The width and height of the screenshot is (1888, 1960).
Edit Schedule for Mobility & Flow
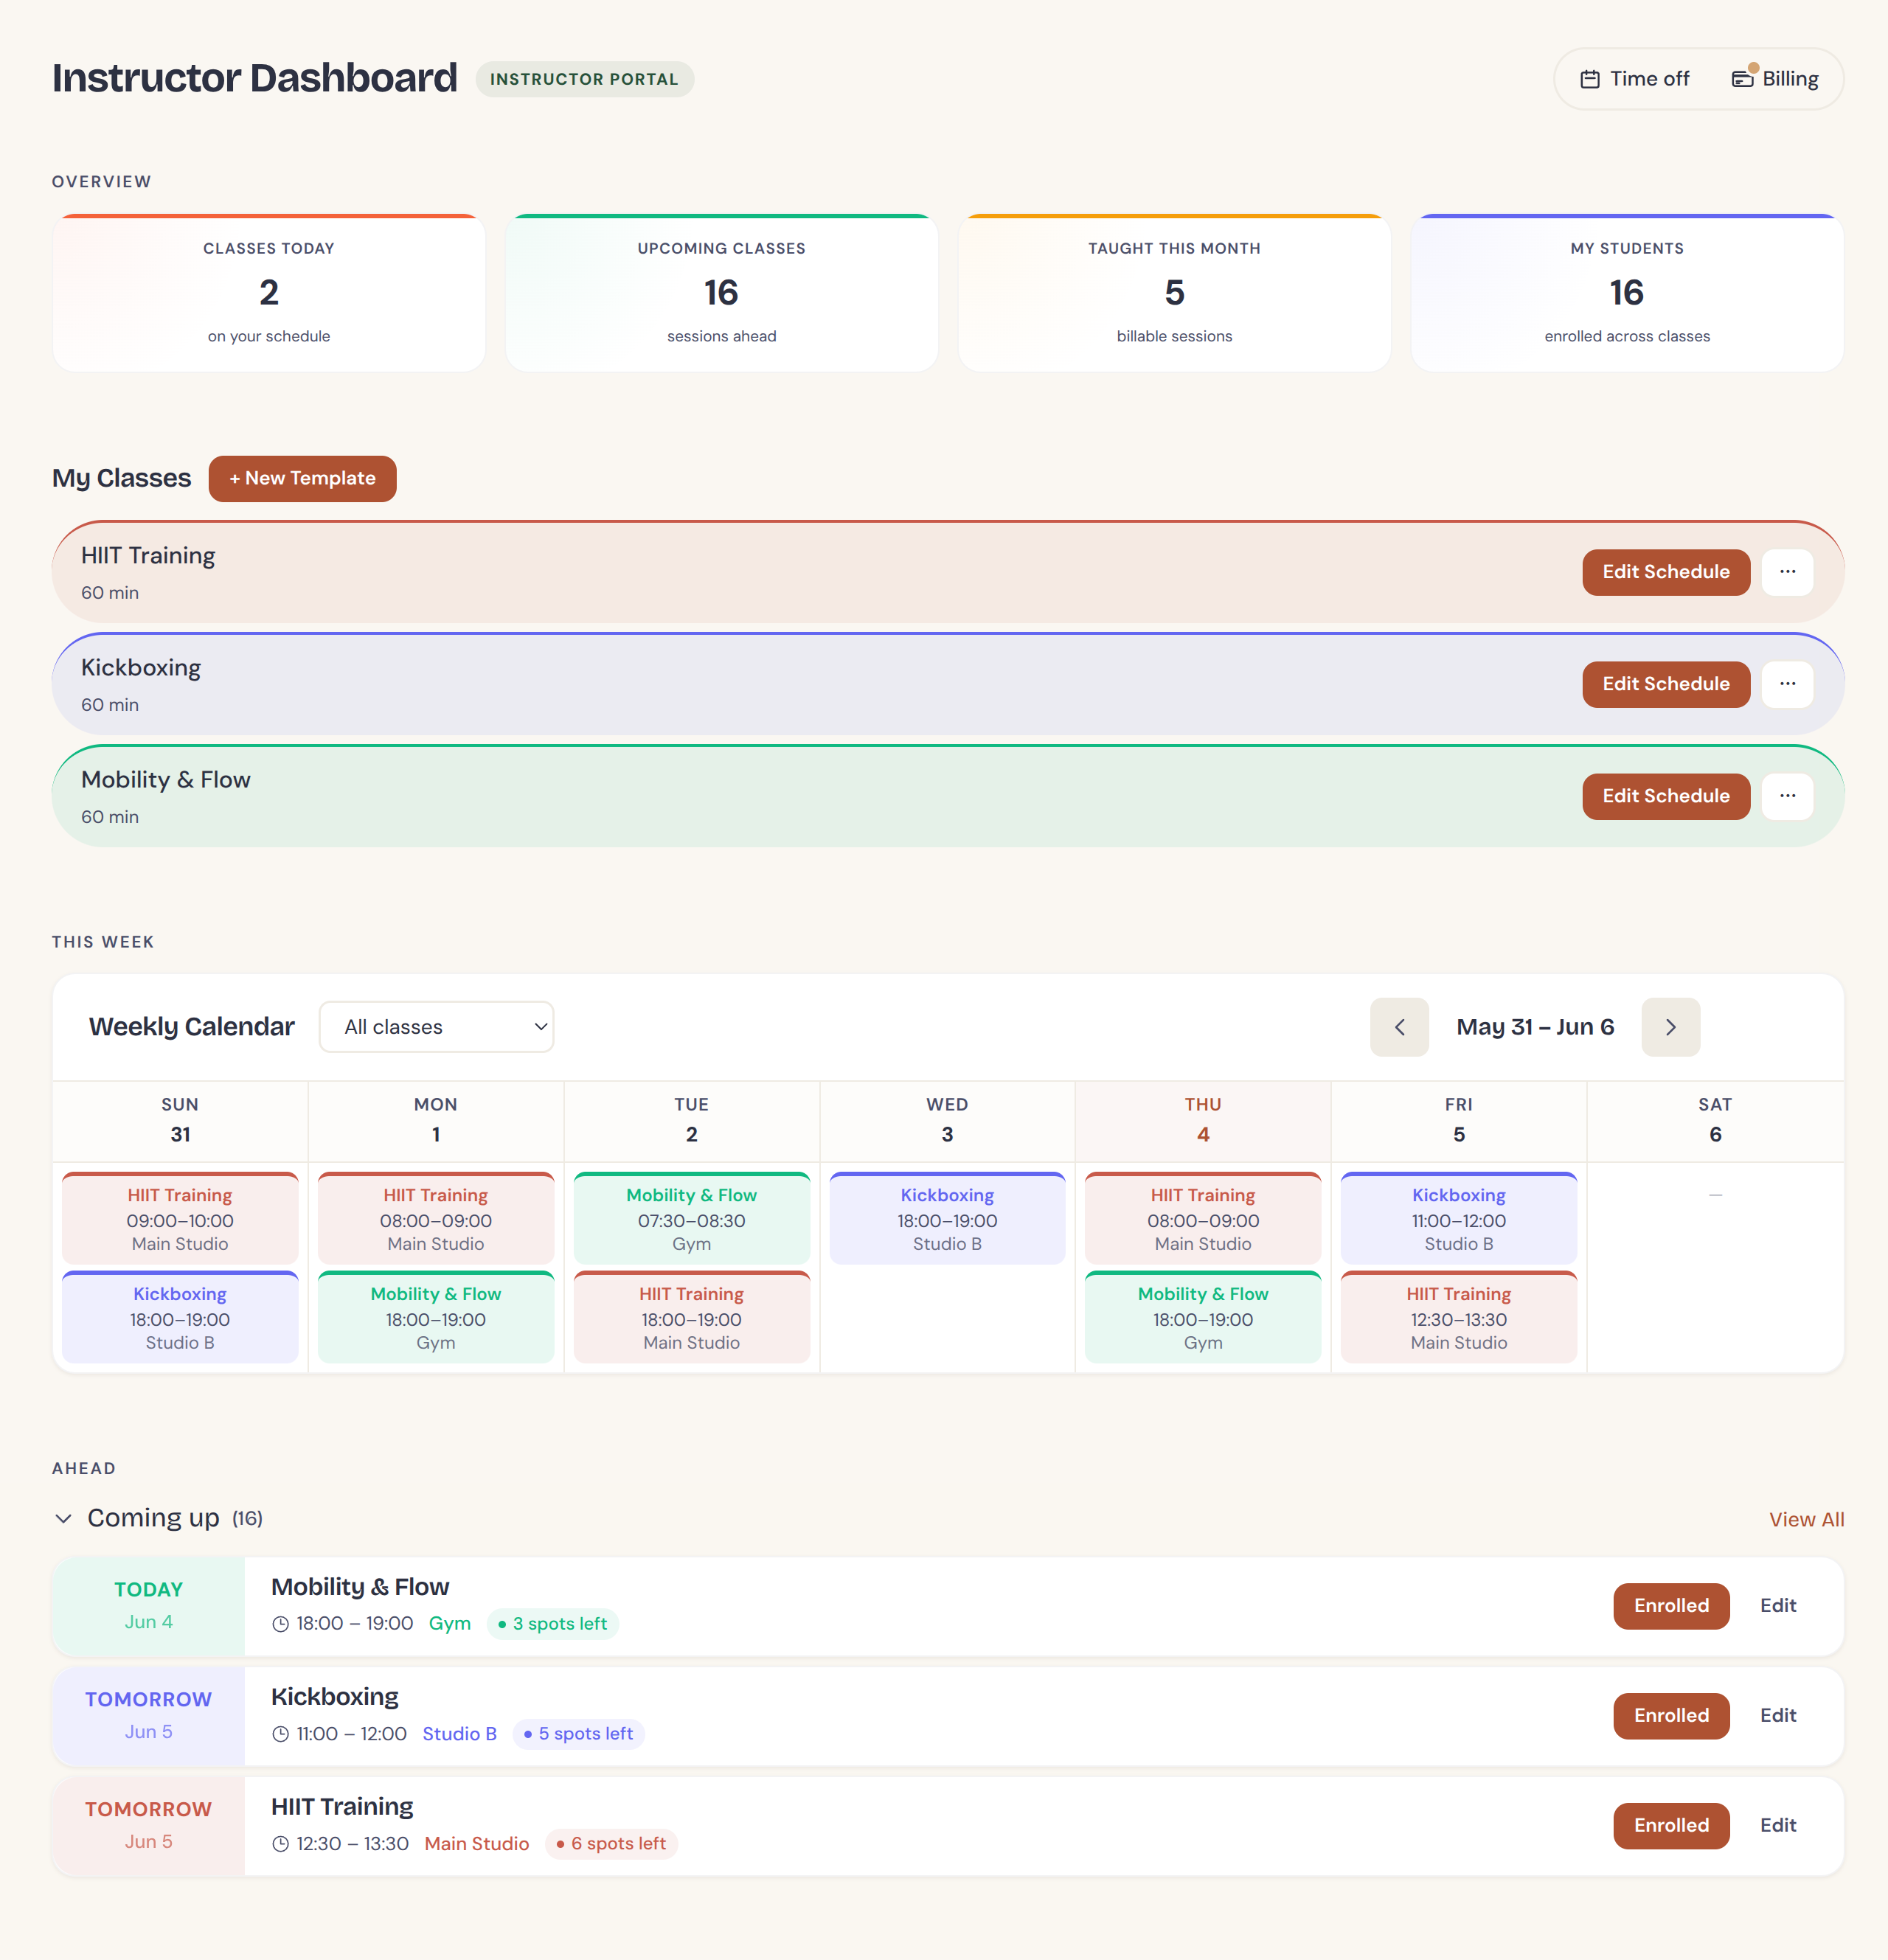pyautogui.click(x=1665, y=796)
